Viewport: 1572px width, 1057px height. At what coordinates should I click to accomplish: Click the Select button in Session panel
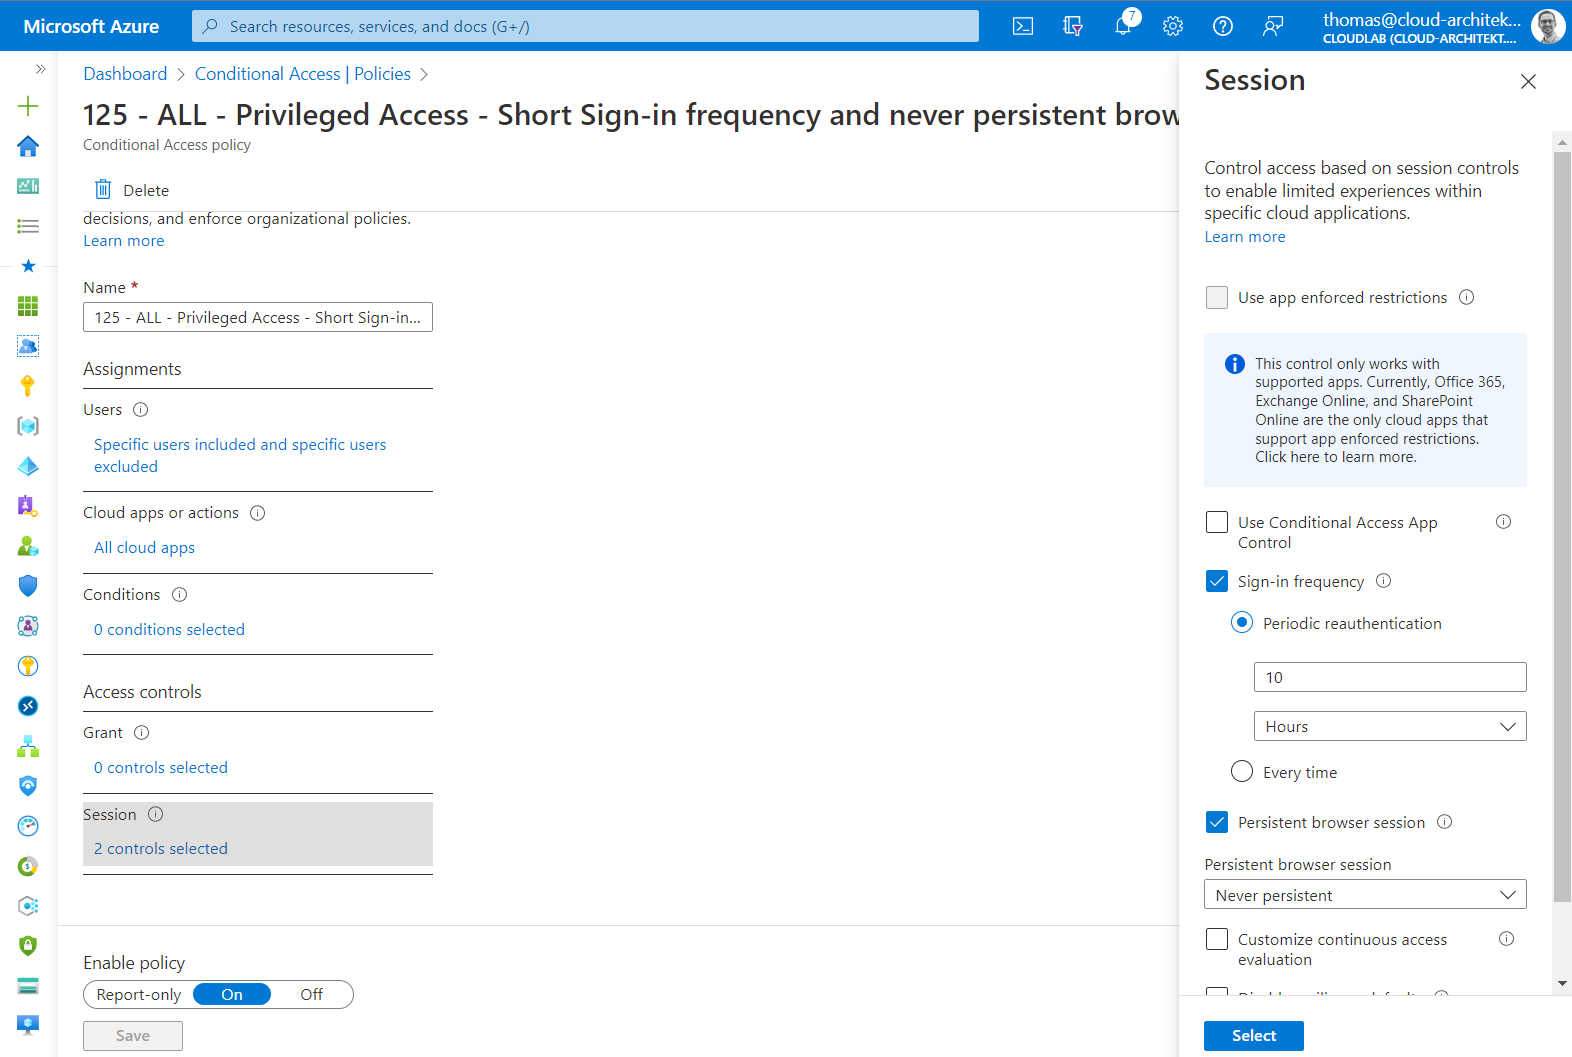[x=1253, y=1036]
